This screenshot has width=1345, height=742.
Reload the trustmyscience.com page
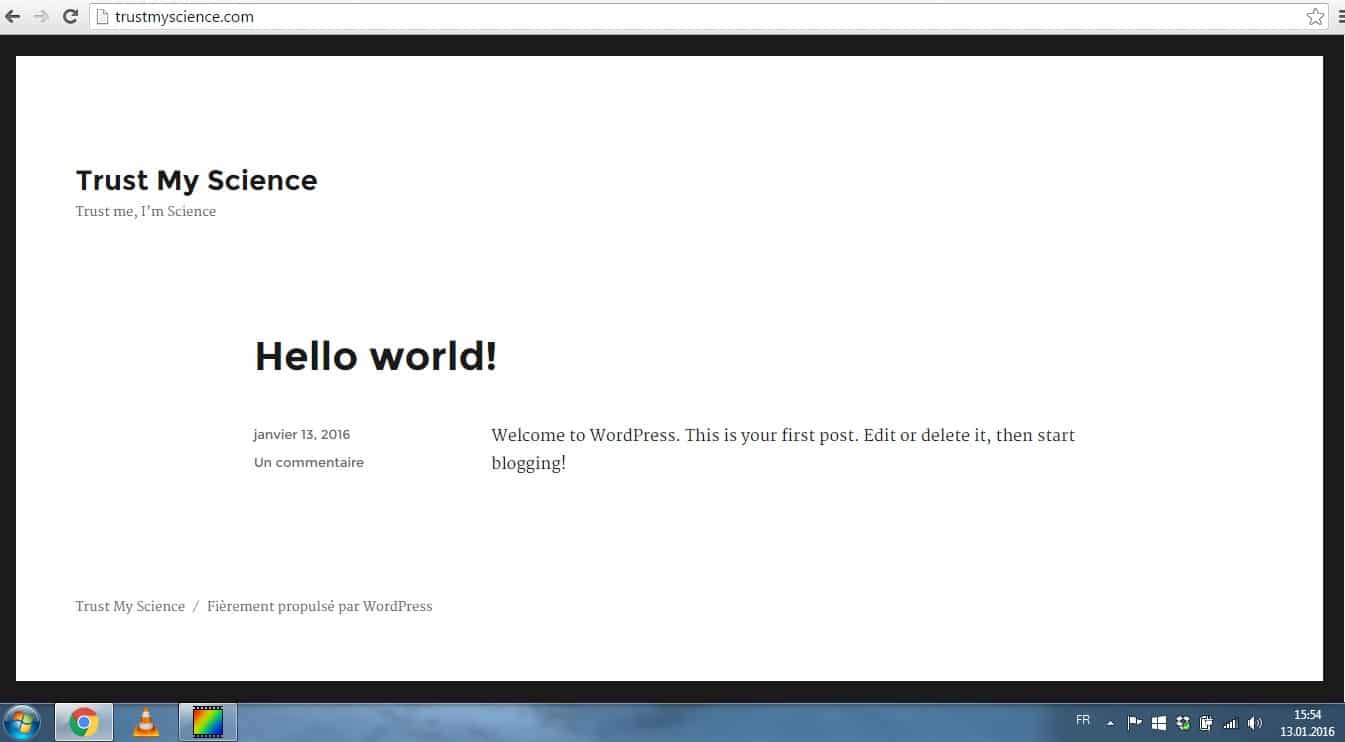(70, 16)
